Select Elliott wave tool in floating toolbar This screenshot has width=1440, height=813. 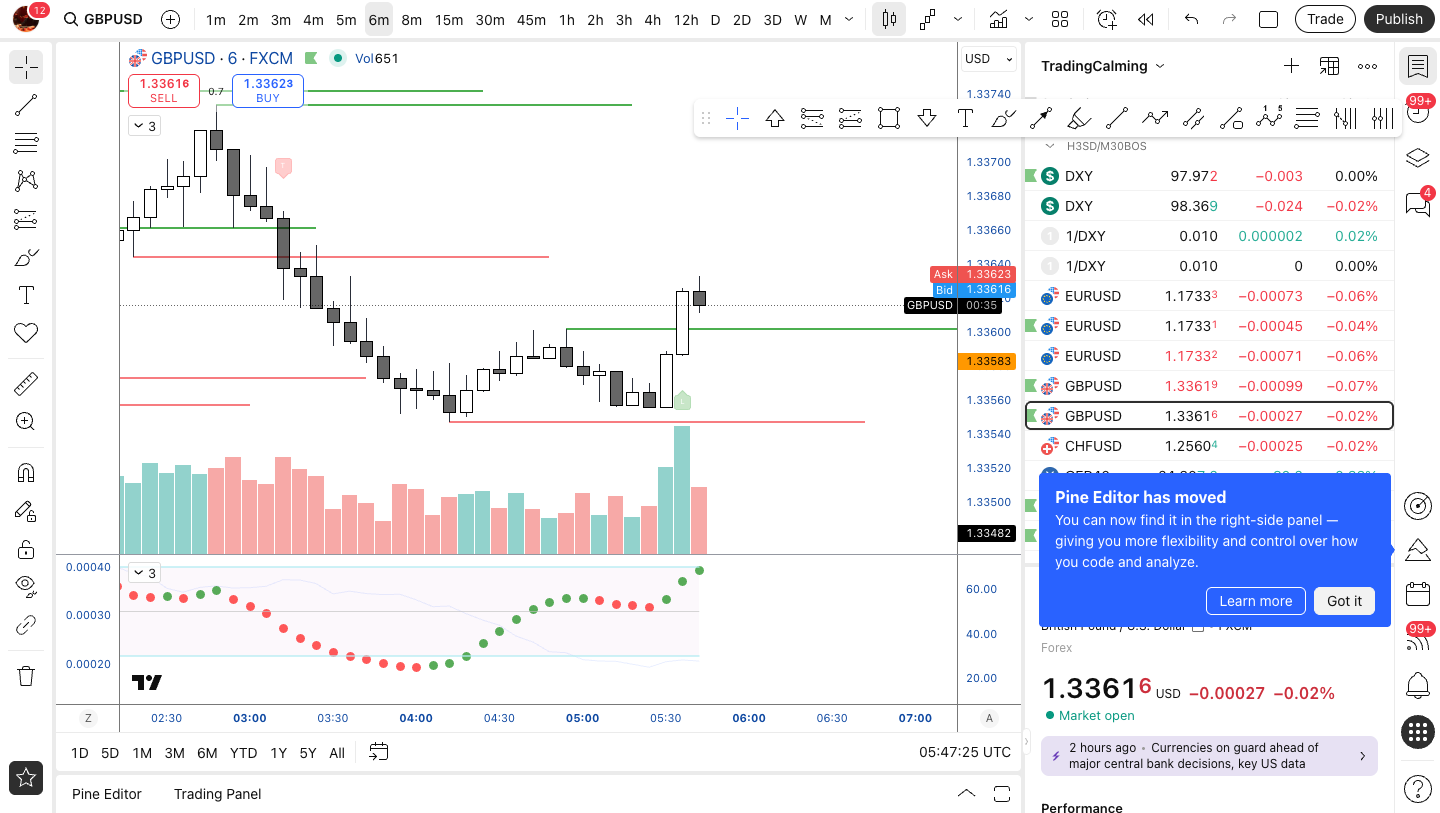(x=1269, y=119)
